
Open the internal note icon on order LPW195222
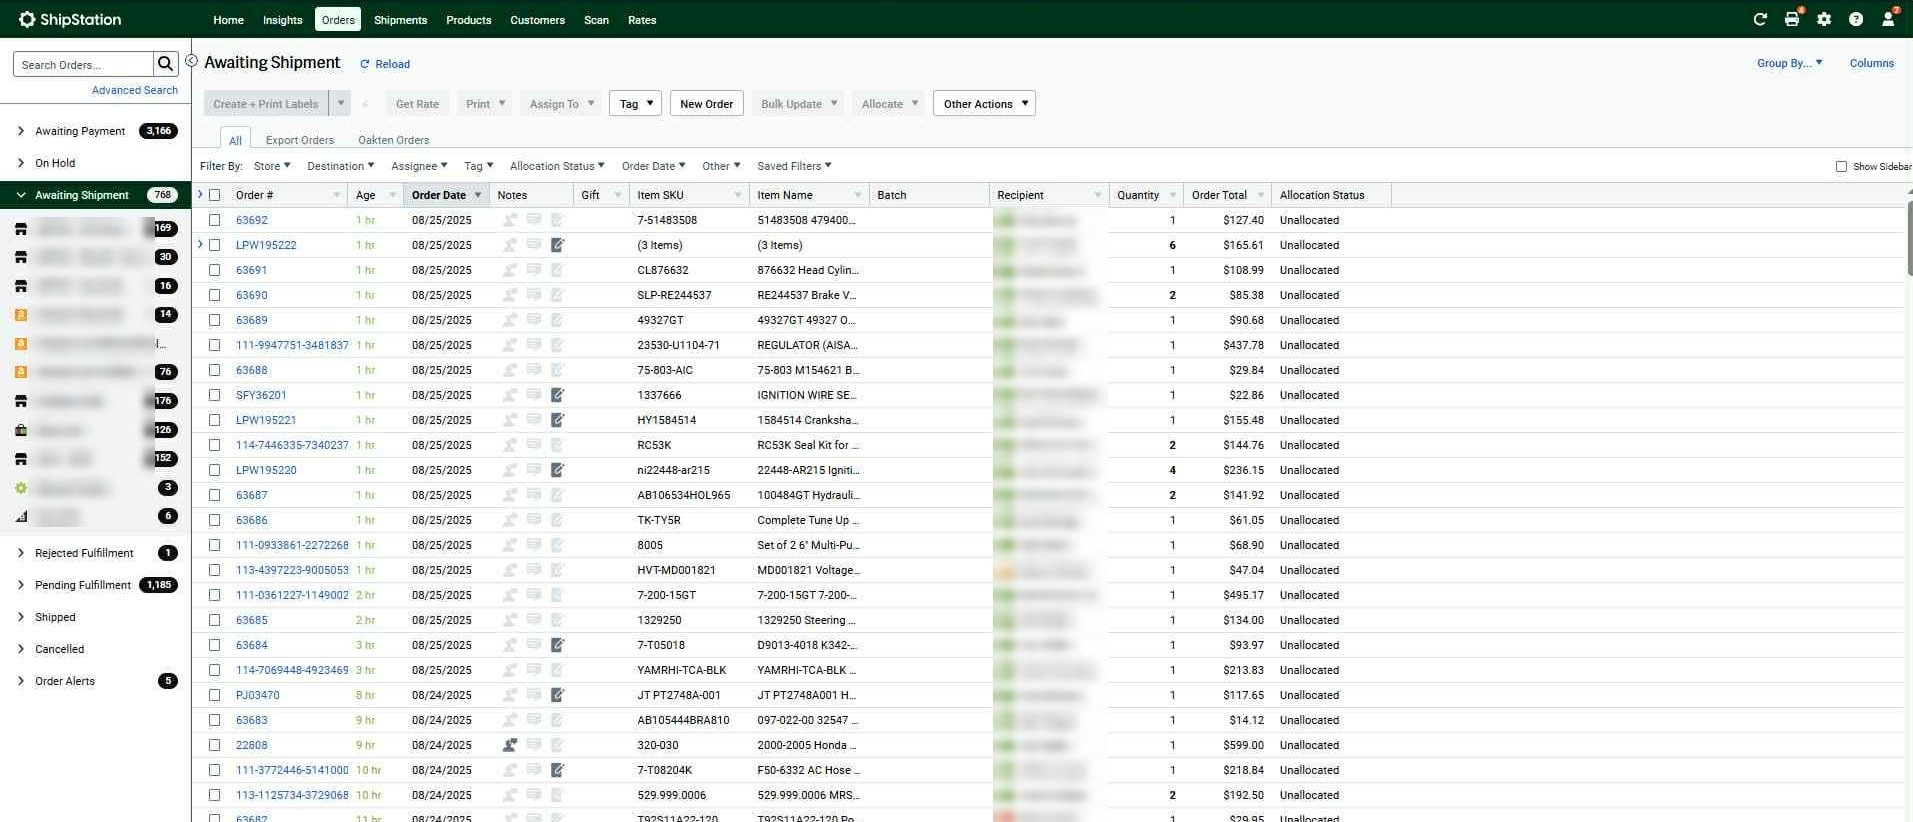coord(558,245)
